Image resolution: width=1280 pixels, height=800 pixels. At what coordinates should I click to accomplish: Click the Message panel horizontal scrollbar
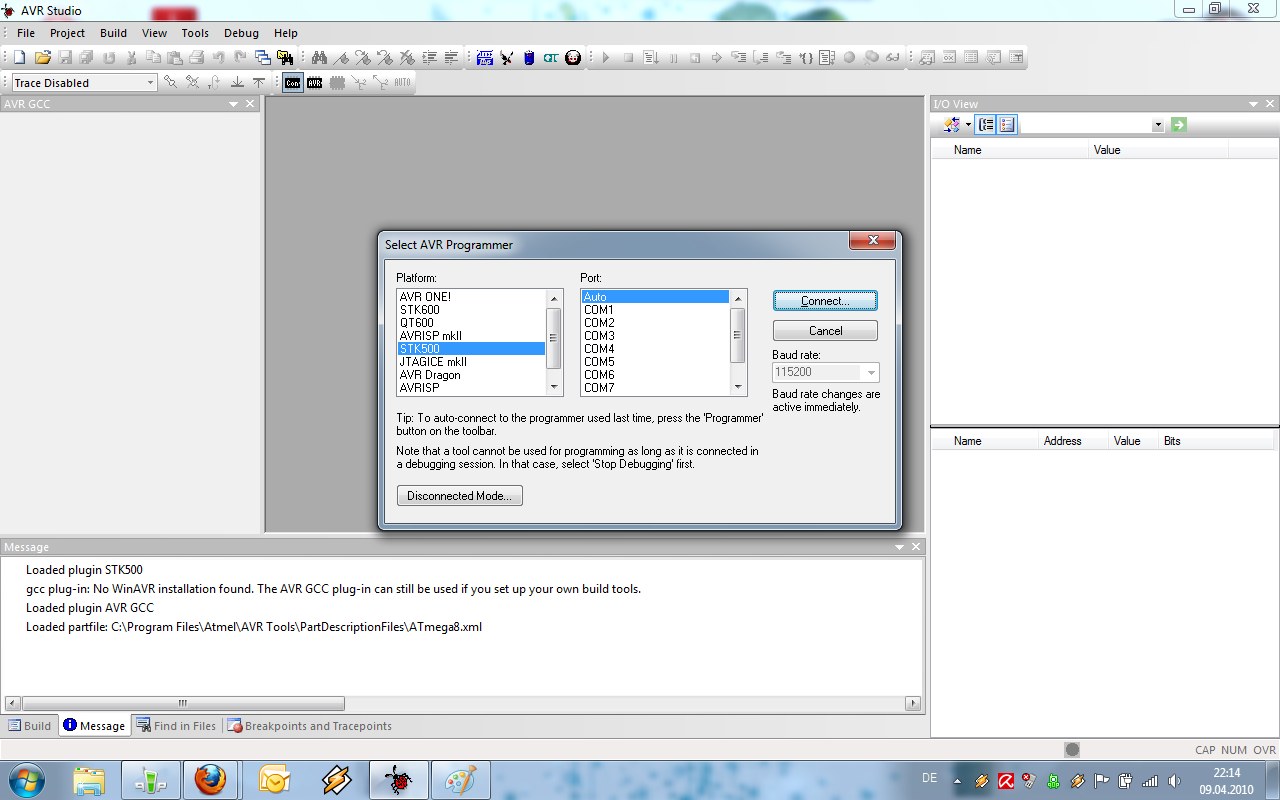(x=463, y=703)
